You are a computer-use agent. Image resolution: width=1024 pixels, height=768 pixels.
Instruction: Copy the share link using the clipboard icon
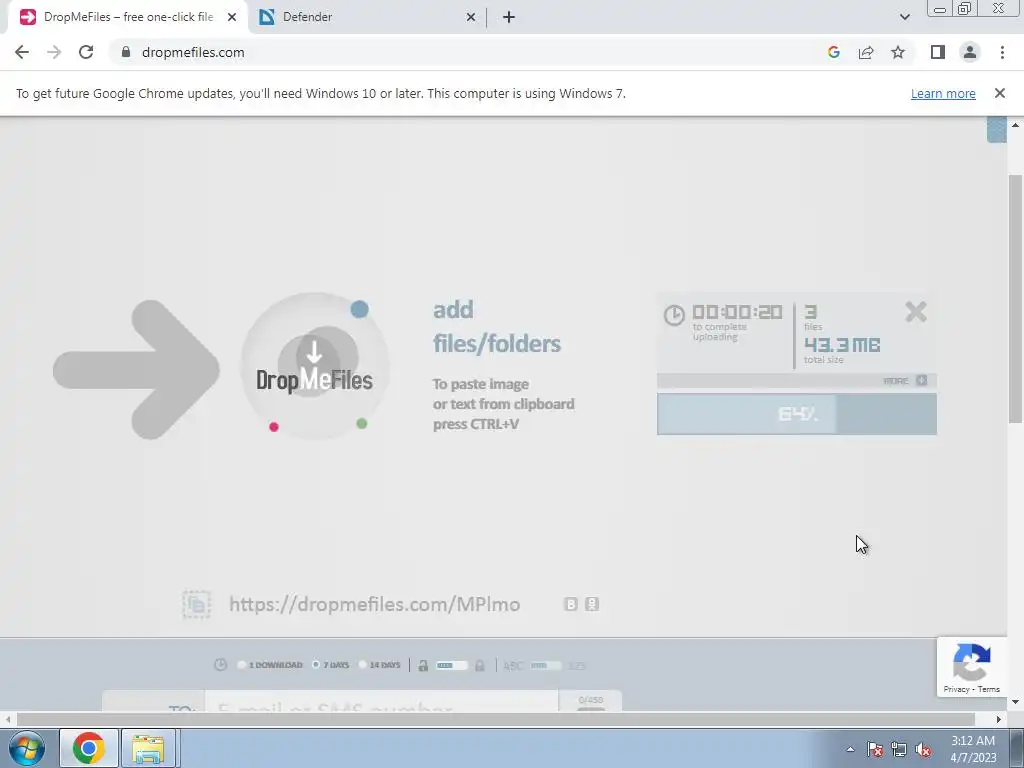197,604
